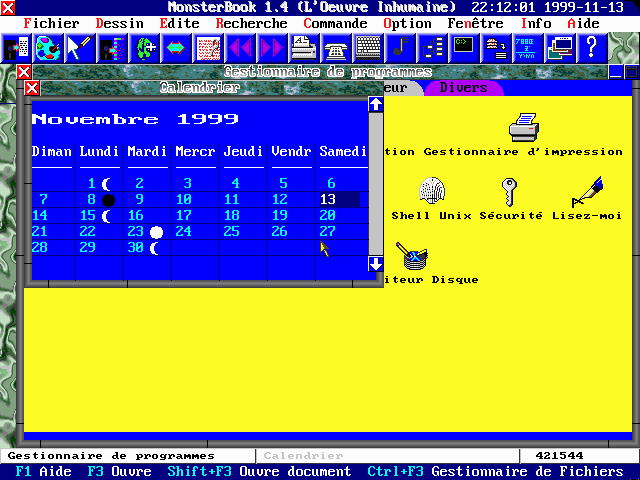Select day 28 in the calendar
The image size is (640, 480).
pyautogui.click(x=40, y=247)
